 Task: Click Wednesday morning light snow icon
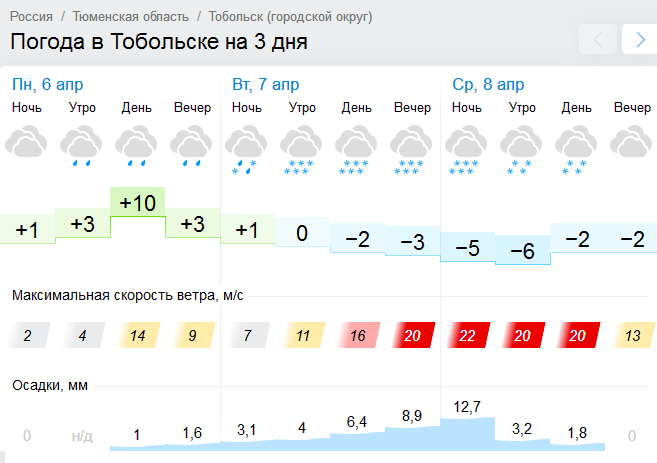click(x=521, y=150)
